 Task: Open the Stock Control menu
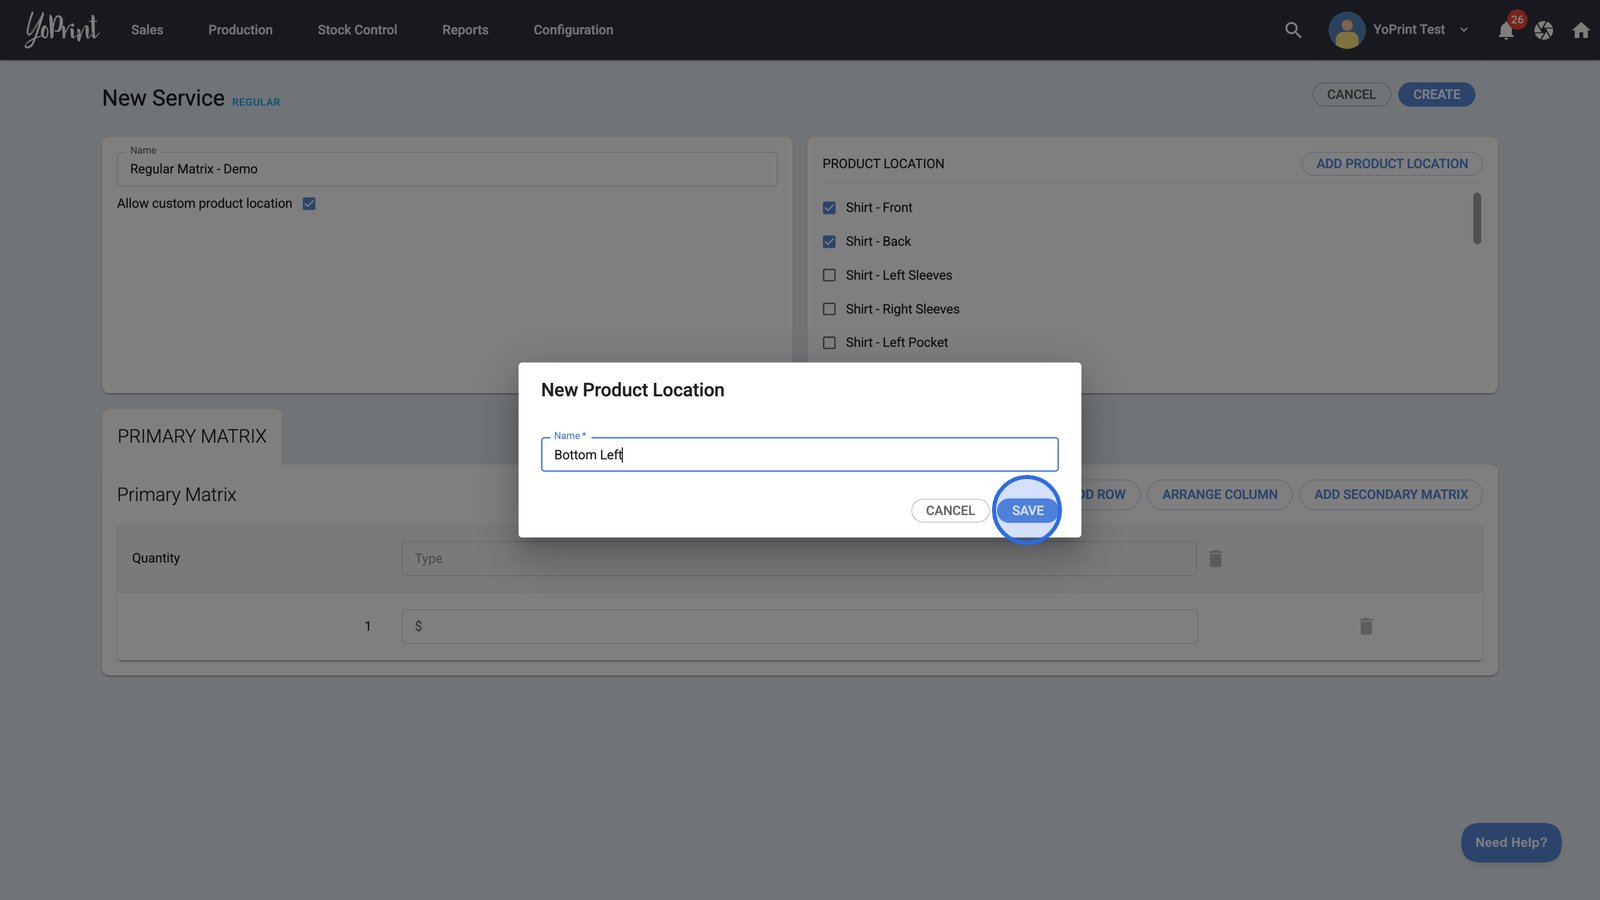point(357,30)
